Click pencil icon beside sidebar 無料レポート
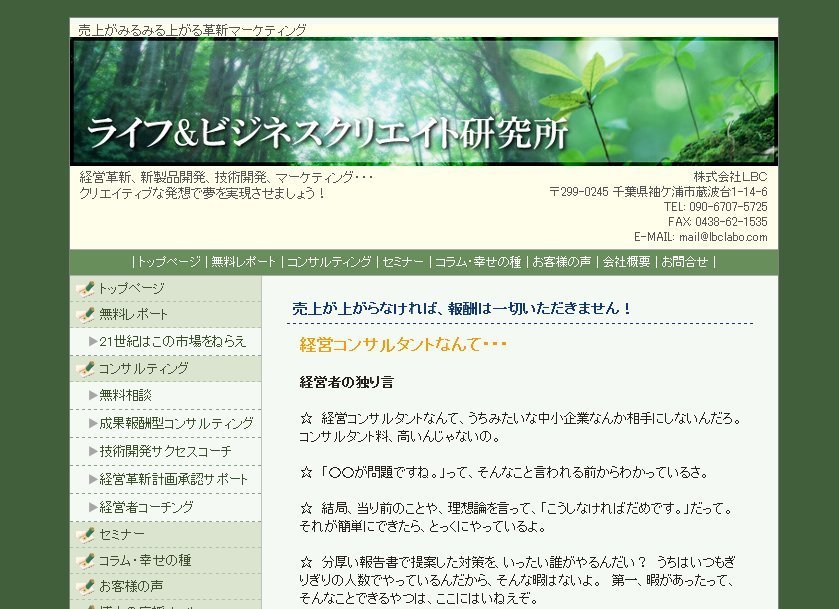Viewport: 839px width, 609px height. [86, 315]
